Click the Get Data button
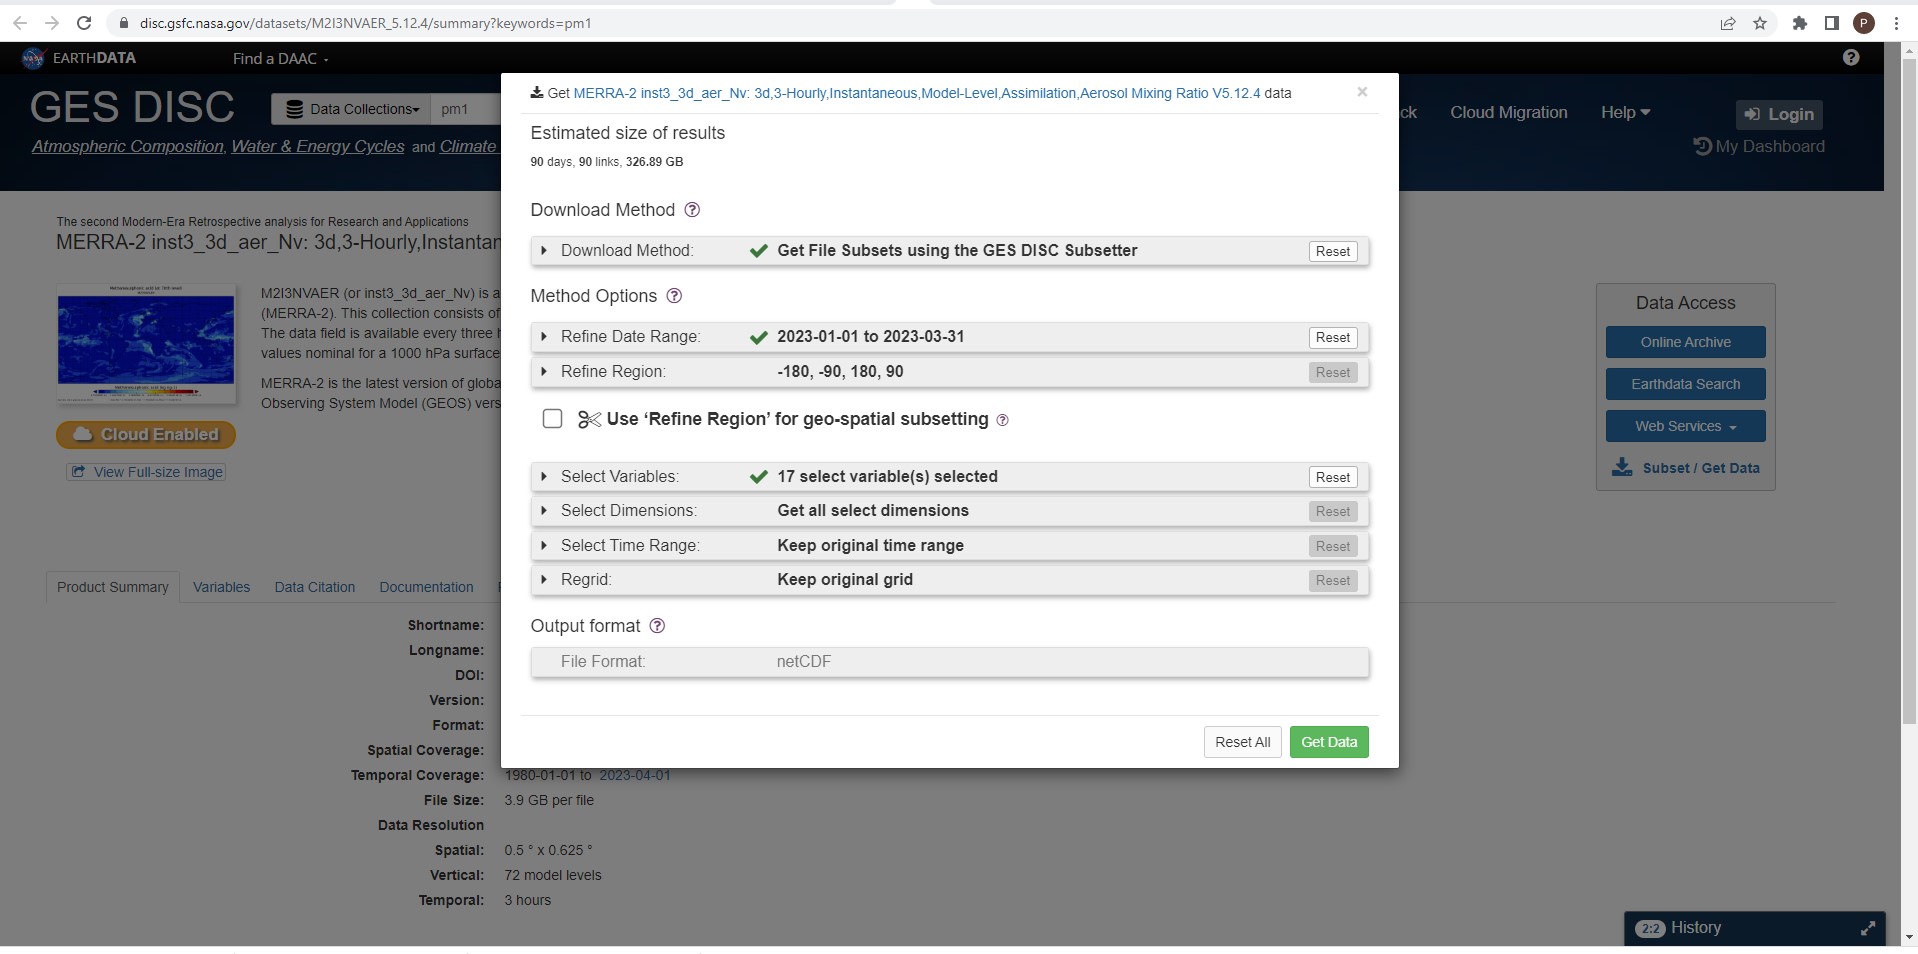 1328,742
